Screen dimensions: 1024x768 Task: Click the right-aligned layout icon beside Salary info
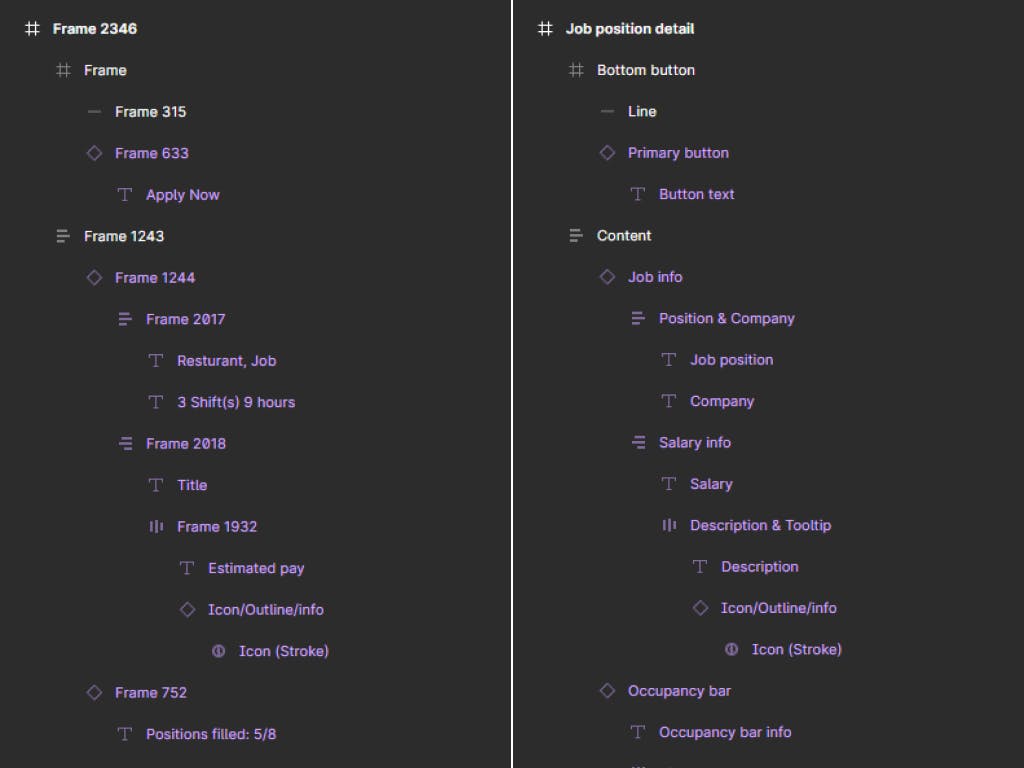pyautogui.click(x=638, y=442)
